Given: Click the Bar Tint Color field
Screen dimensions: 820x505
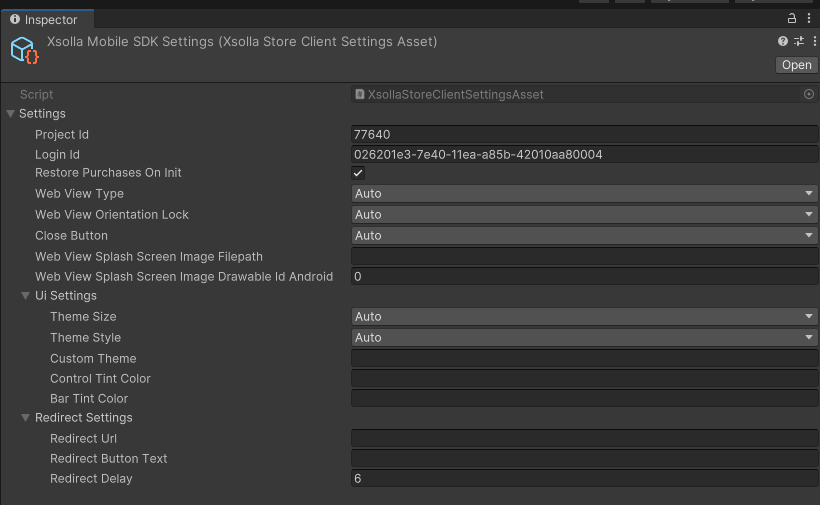Looking at the screenshot, I should click(585, 398).
